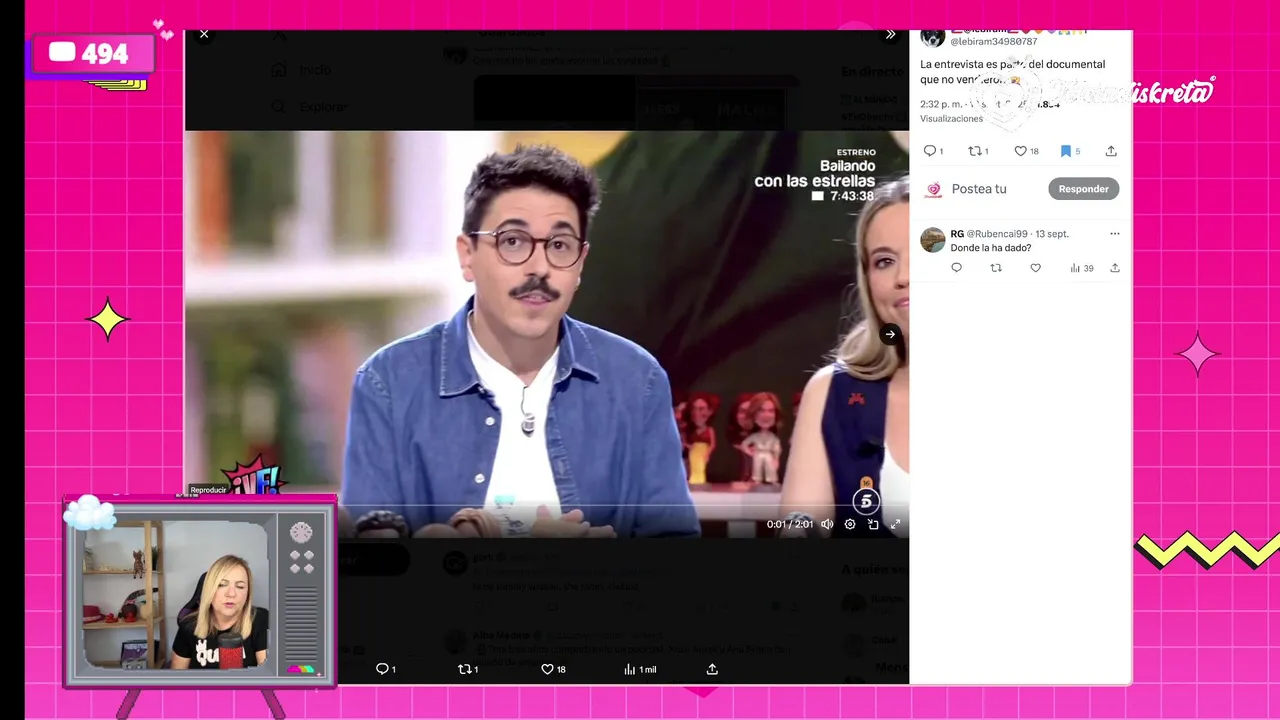Viewport: 1280px width, 720px height.
Task: Share RG's comment
Action: coord(1115,268)
